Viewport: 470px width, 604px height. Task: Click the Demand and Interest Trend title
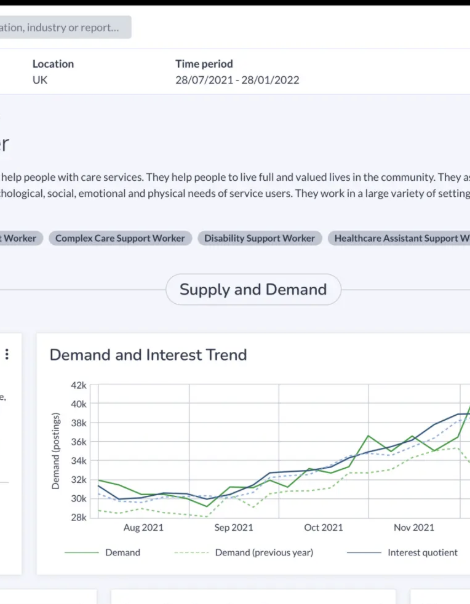148,355
